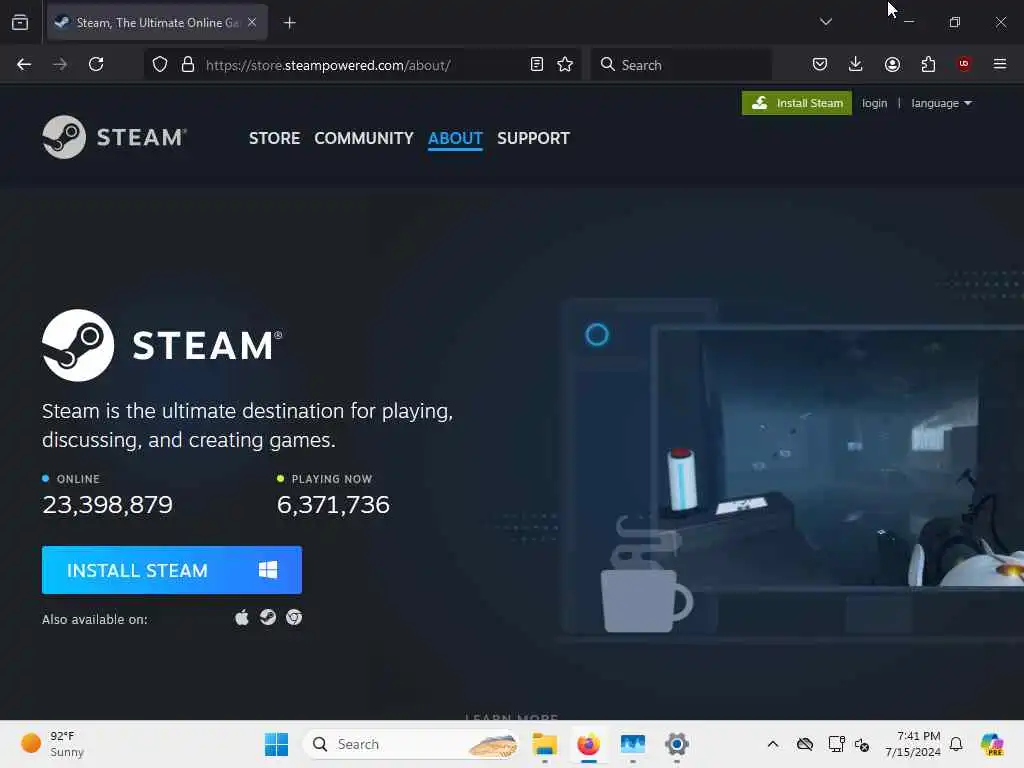The width and height of the screenshot is (1024, 768).
Task: Open clock showing 7:41 PM
Action: 913,744
